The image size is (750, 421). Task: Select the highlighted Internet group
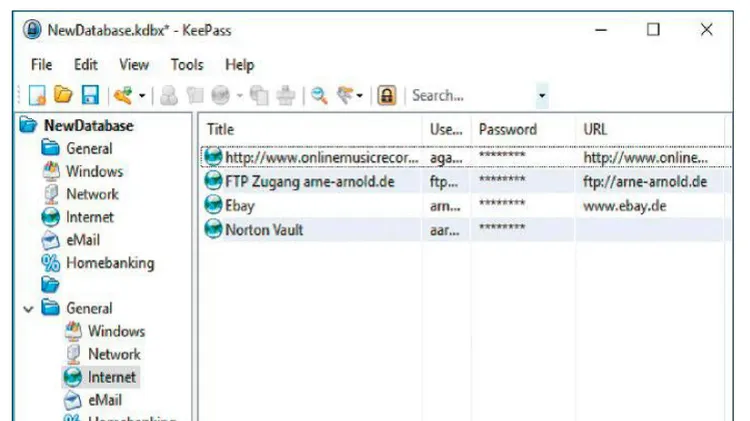(112, 377)
